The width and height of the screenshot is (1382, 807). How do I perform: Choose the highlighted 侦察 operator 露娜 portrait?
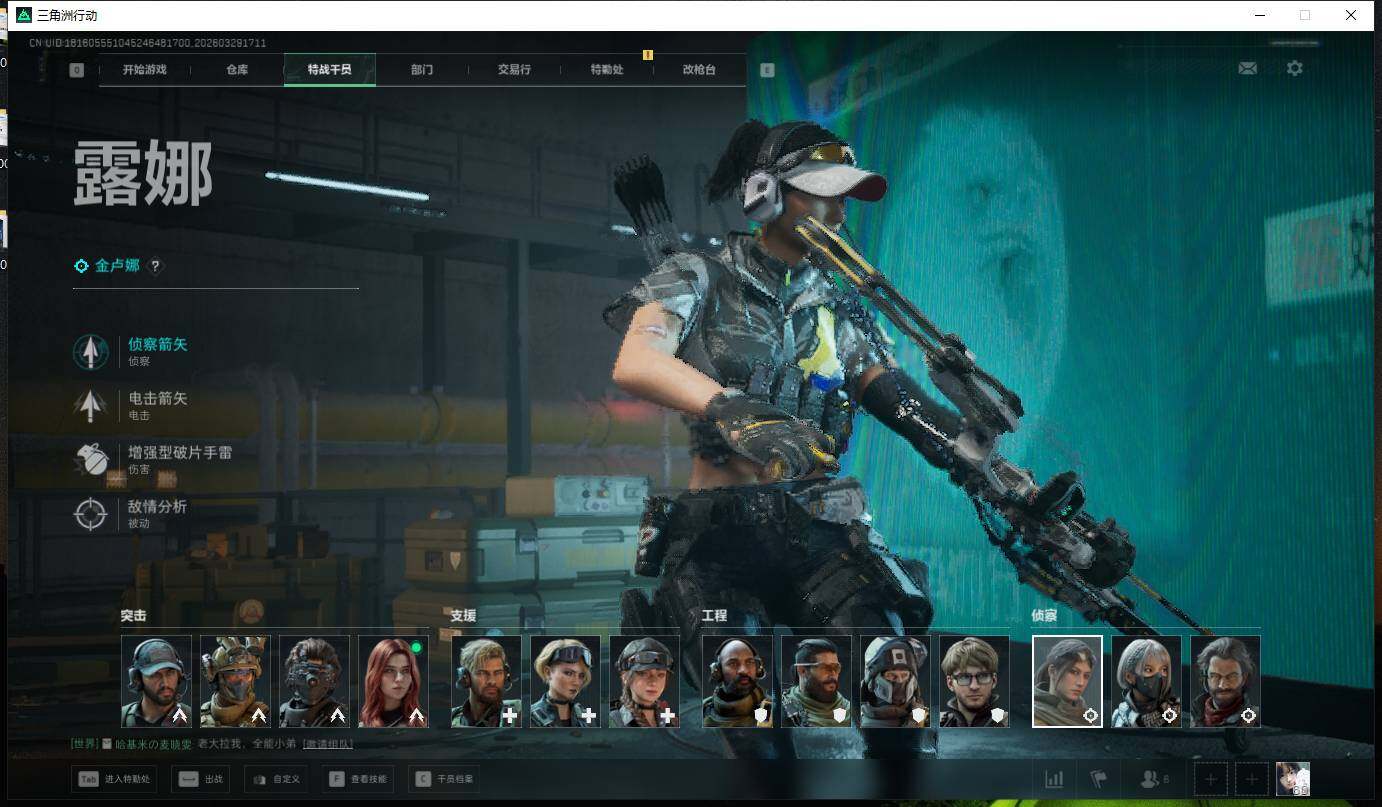click(x=1067, y=681)
